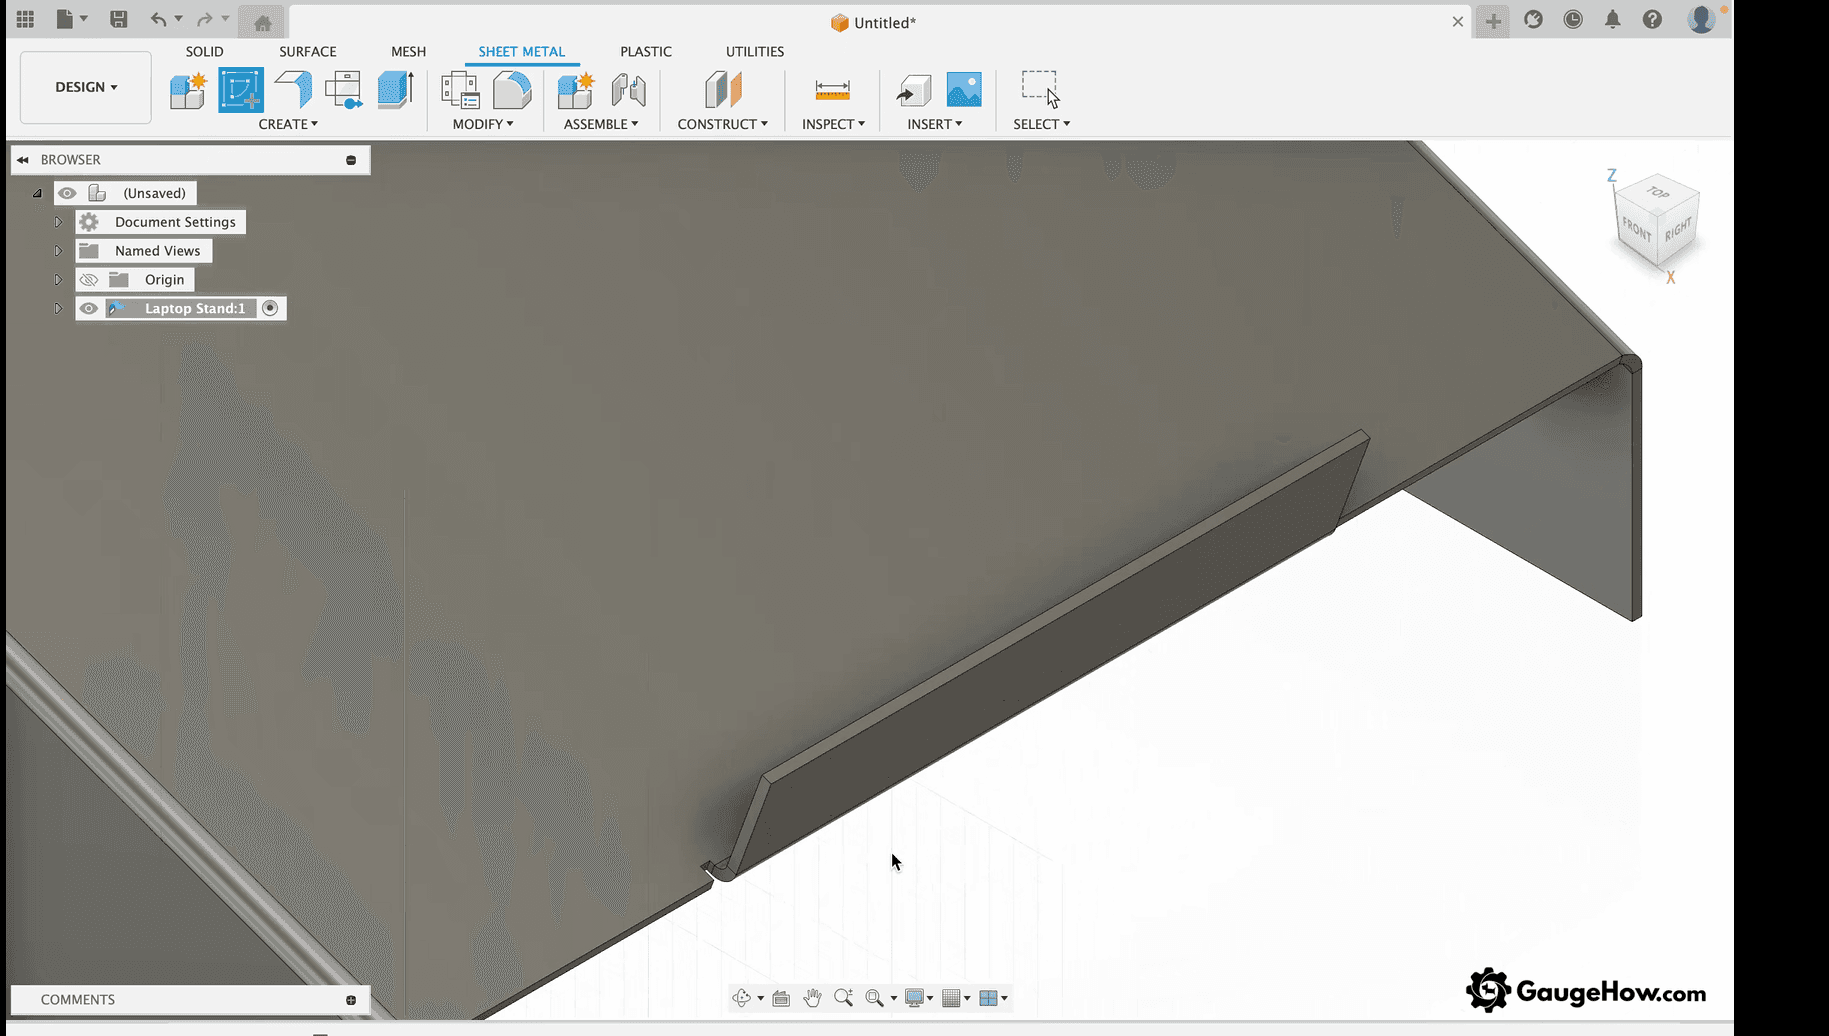Show the Origin folder
The image size is (1829, 1036).
click(x=89, y=279)
